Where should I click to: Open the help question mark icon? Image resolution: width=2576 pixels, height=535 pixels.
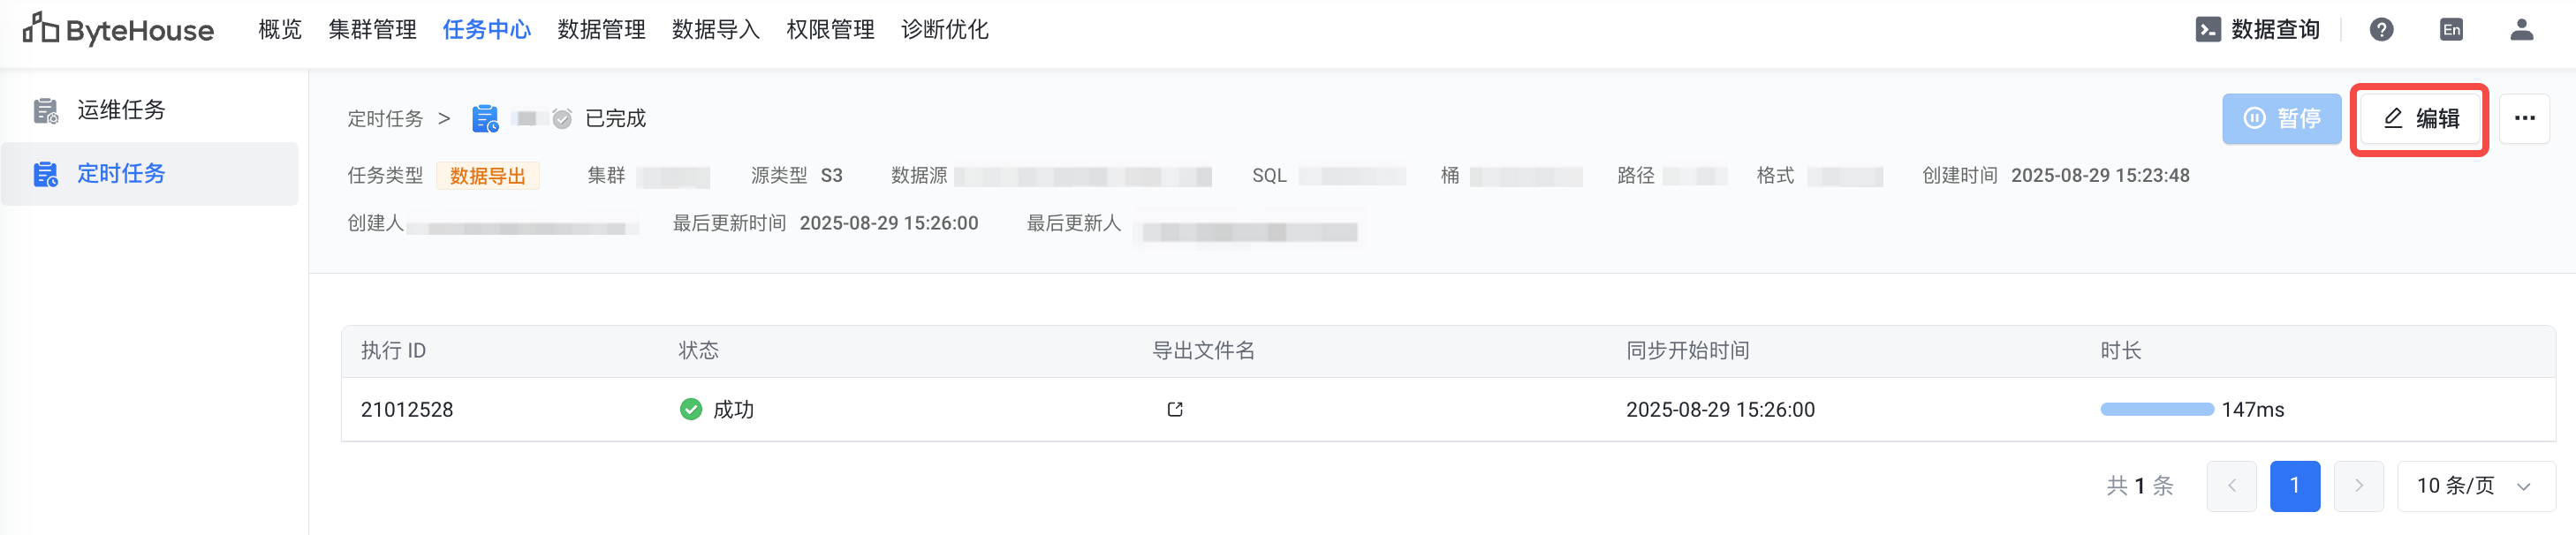(x=2381, y=30)
